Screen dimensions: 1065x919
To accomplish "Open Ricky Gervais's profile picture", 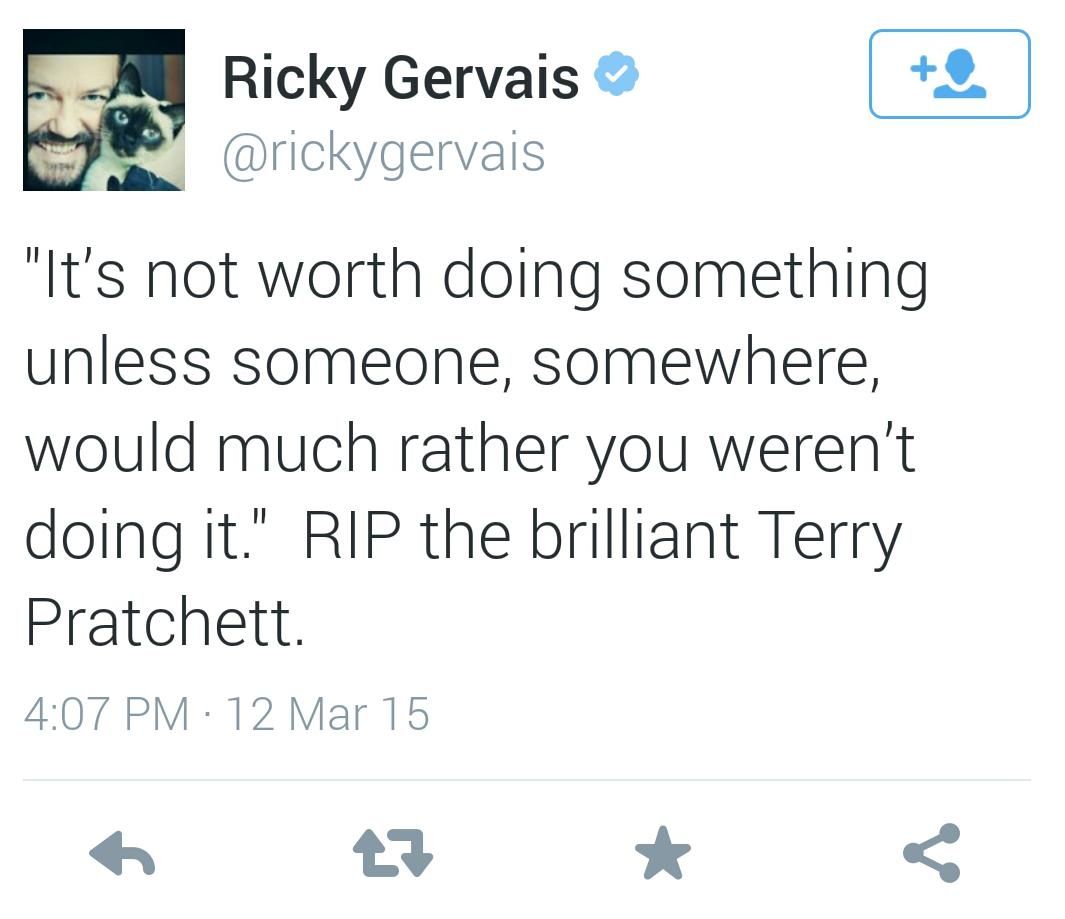I will pyautogui.click(x=104, y=110).
